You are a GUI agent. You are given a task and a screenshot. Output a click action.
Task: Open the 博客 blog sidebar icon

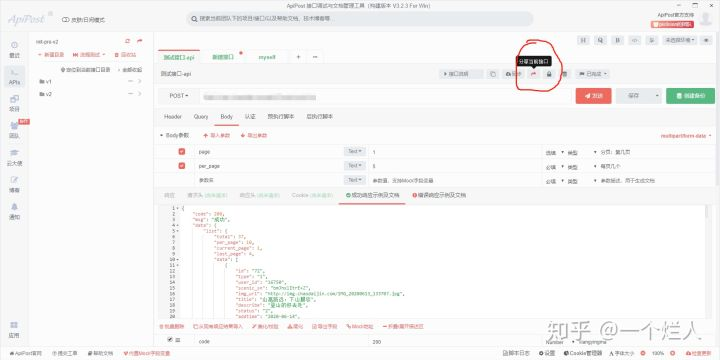pyautogui.click(x=14, y=185)
